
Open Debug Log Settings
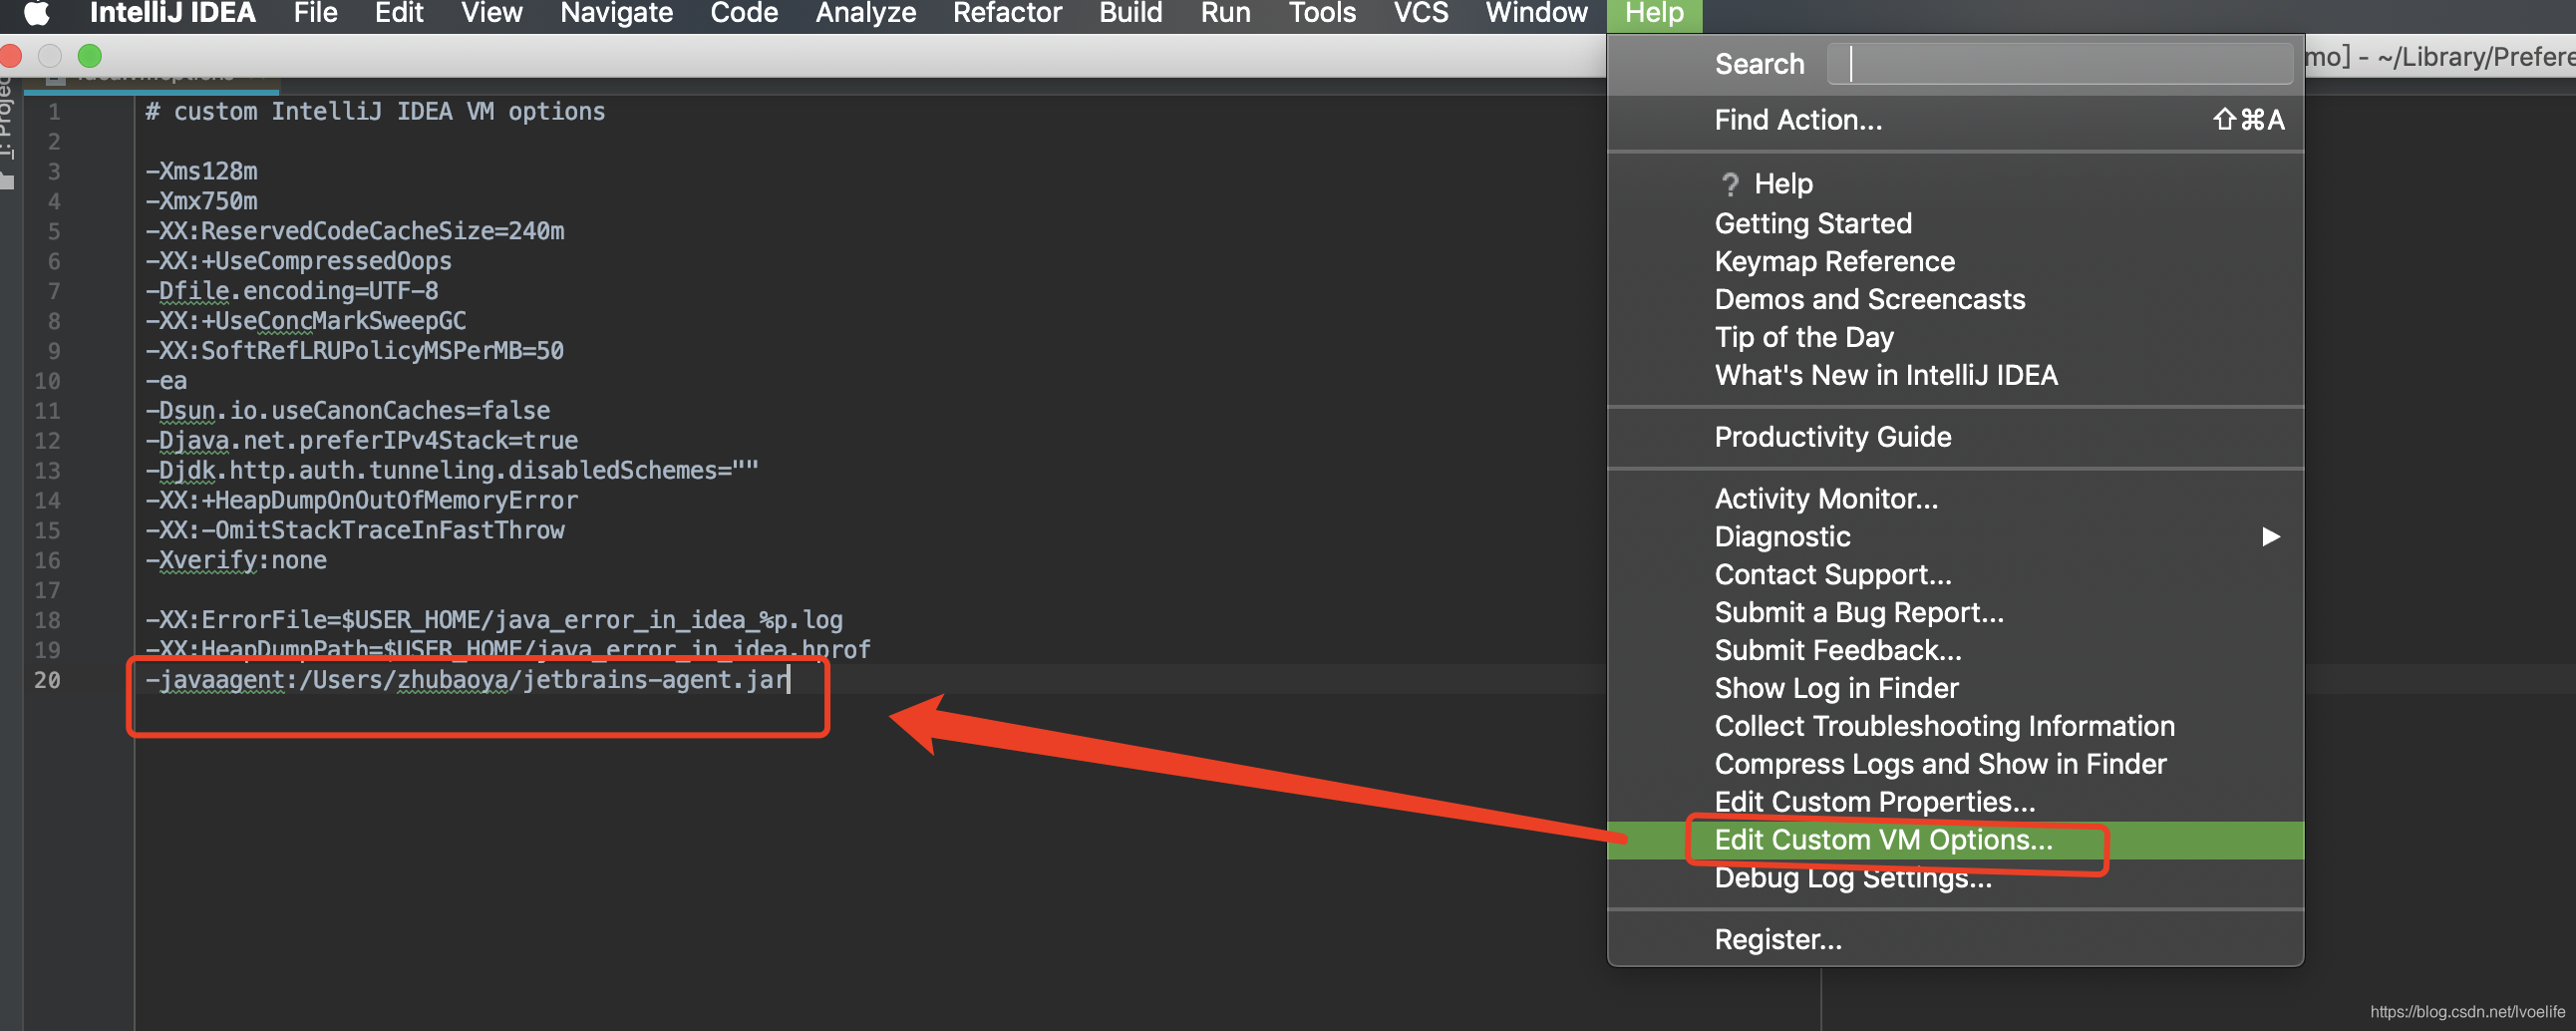(x=1955, y=878)
